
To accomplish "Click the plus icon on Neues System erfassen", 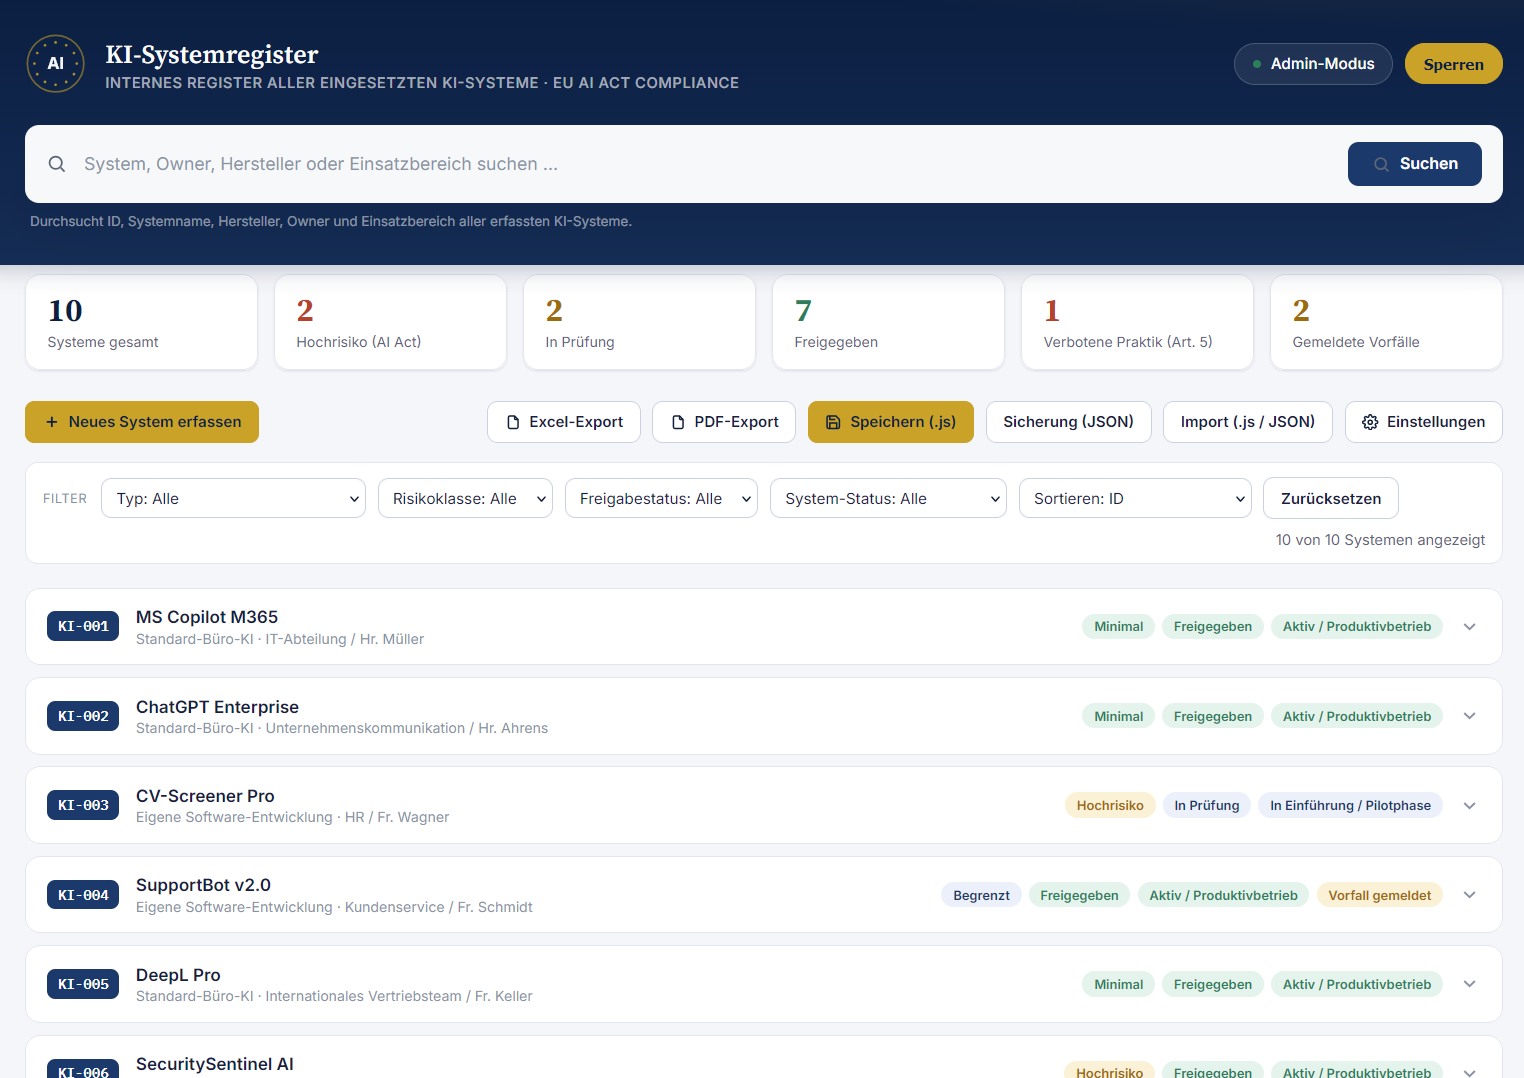I will coord(52,422).
